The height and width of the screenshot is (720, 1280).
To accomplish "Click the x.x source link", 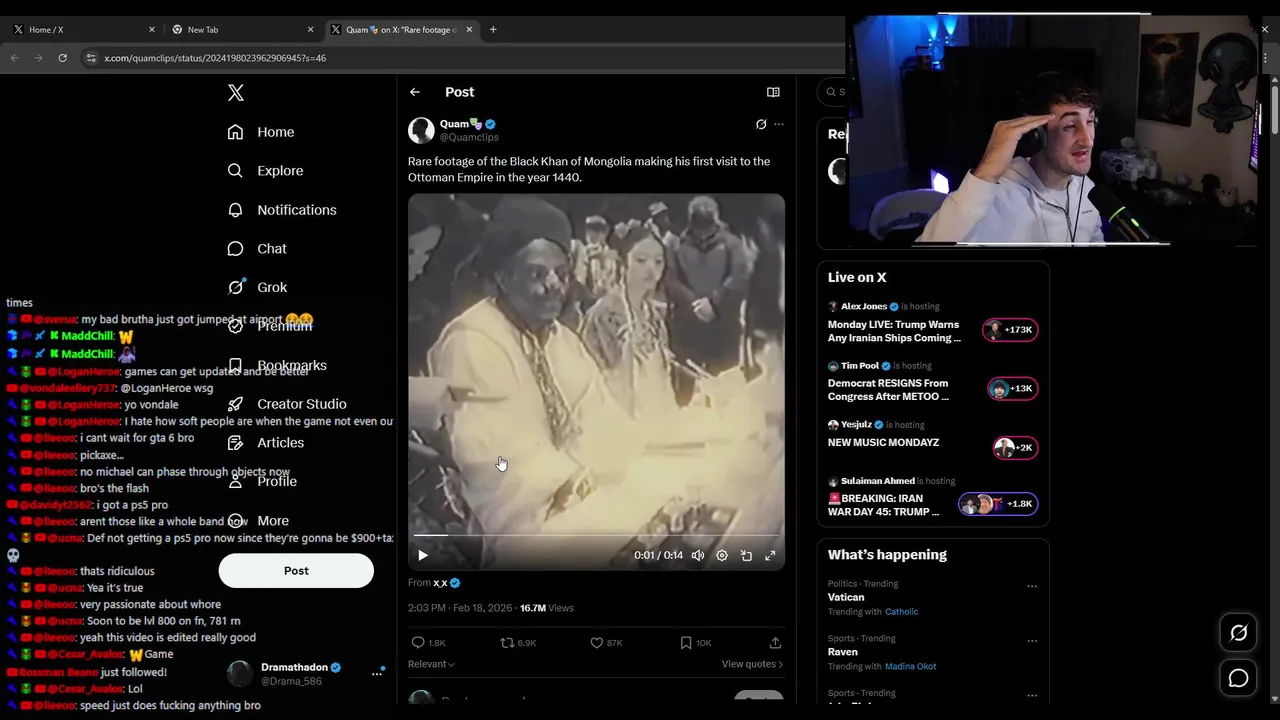I will point(440,583).
